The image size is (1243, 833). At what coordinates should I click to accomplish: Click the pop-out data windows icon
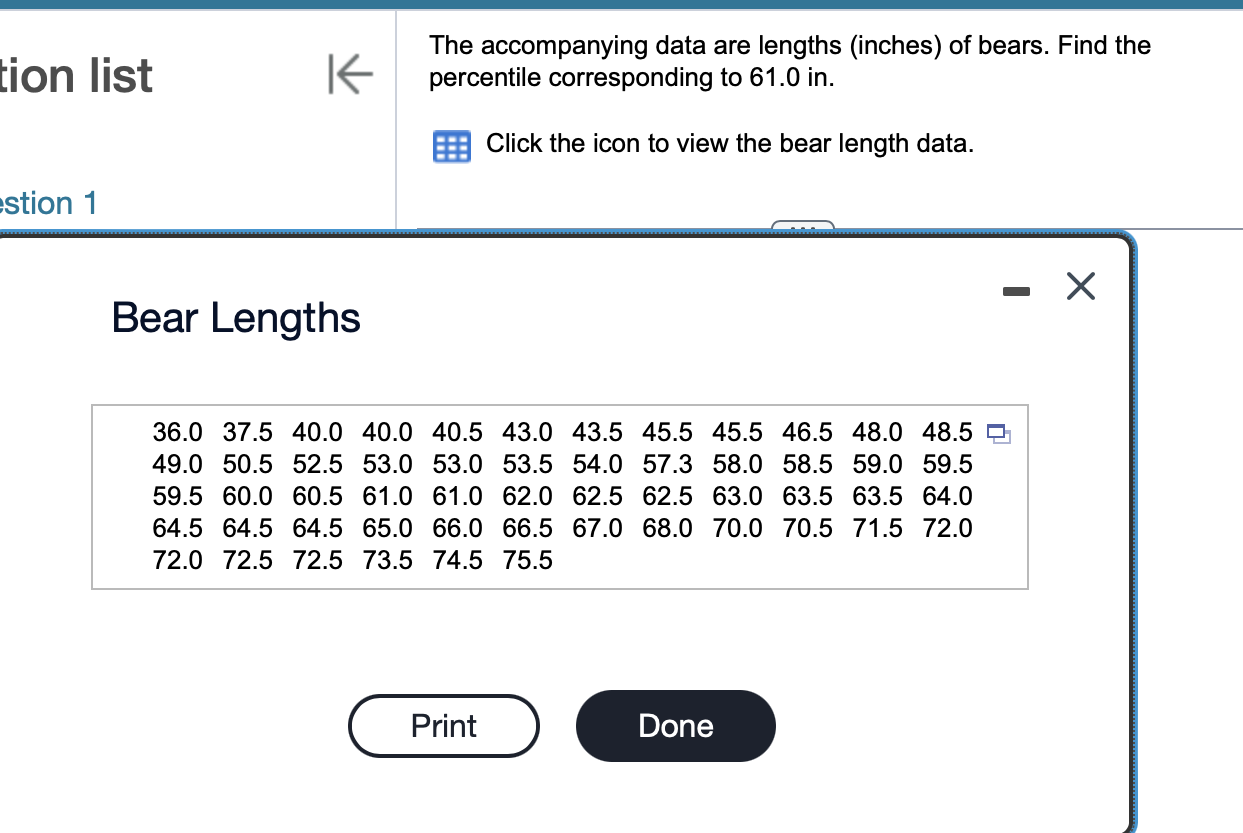(1001, 436)
